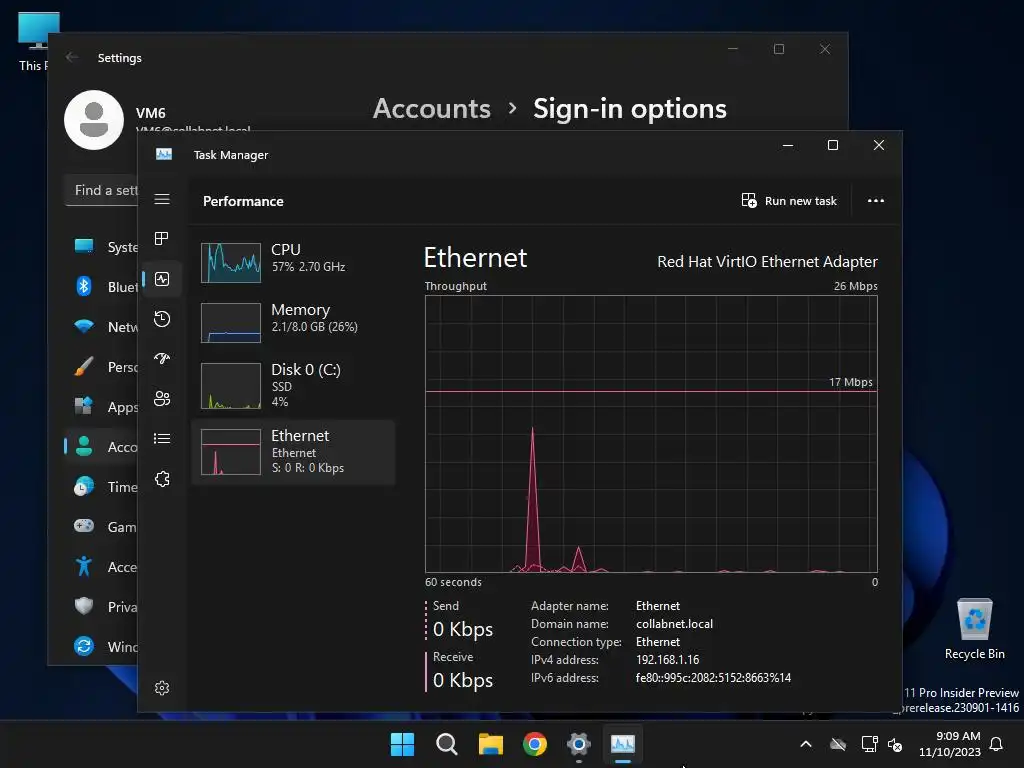
Task: Open Processes page in Task Manager sidebar
Action: pos(162,238)
